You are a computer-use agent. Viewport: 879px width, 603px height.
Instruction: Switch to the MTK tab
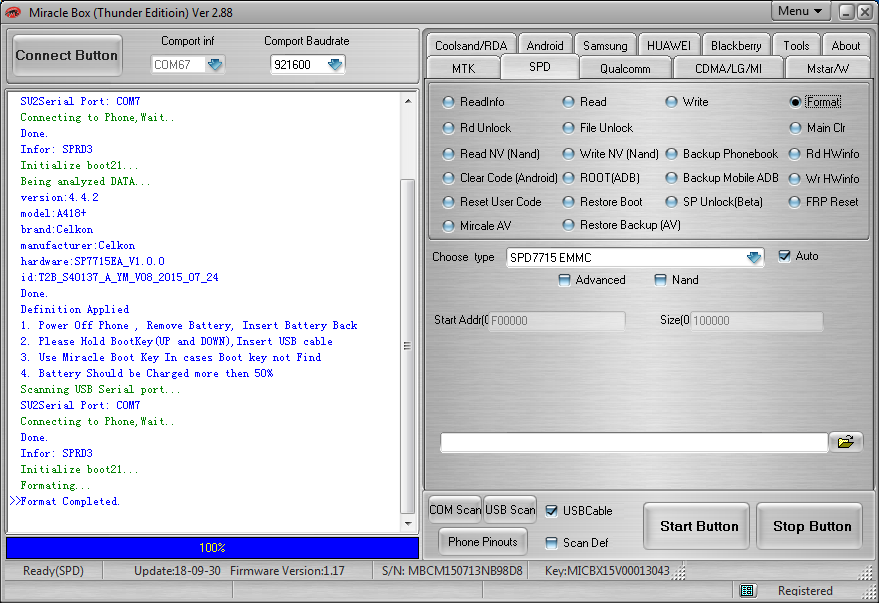(x=463, y=68)
